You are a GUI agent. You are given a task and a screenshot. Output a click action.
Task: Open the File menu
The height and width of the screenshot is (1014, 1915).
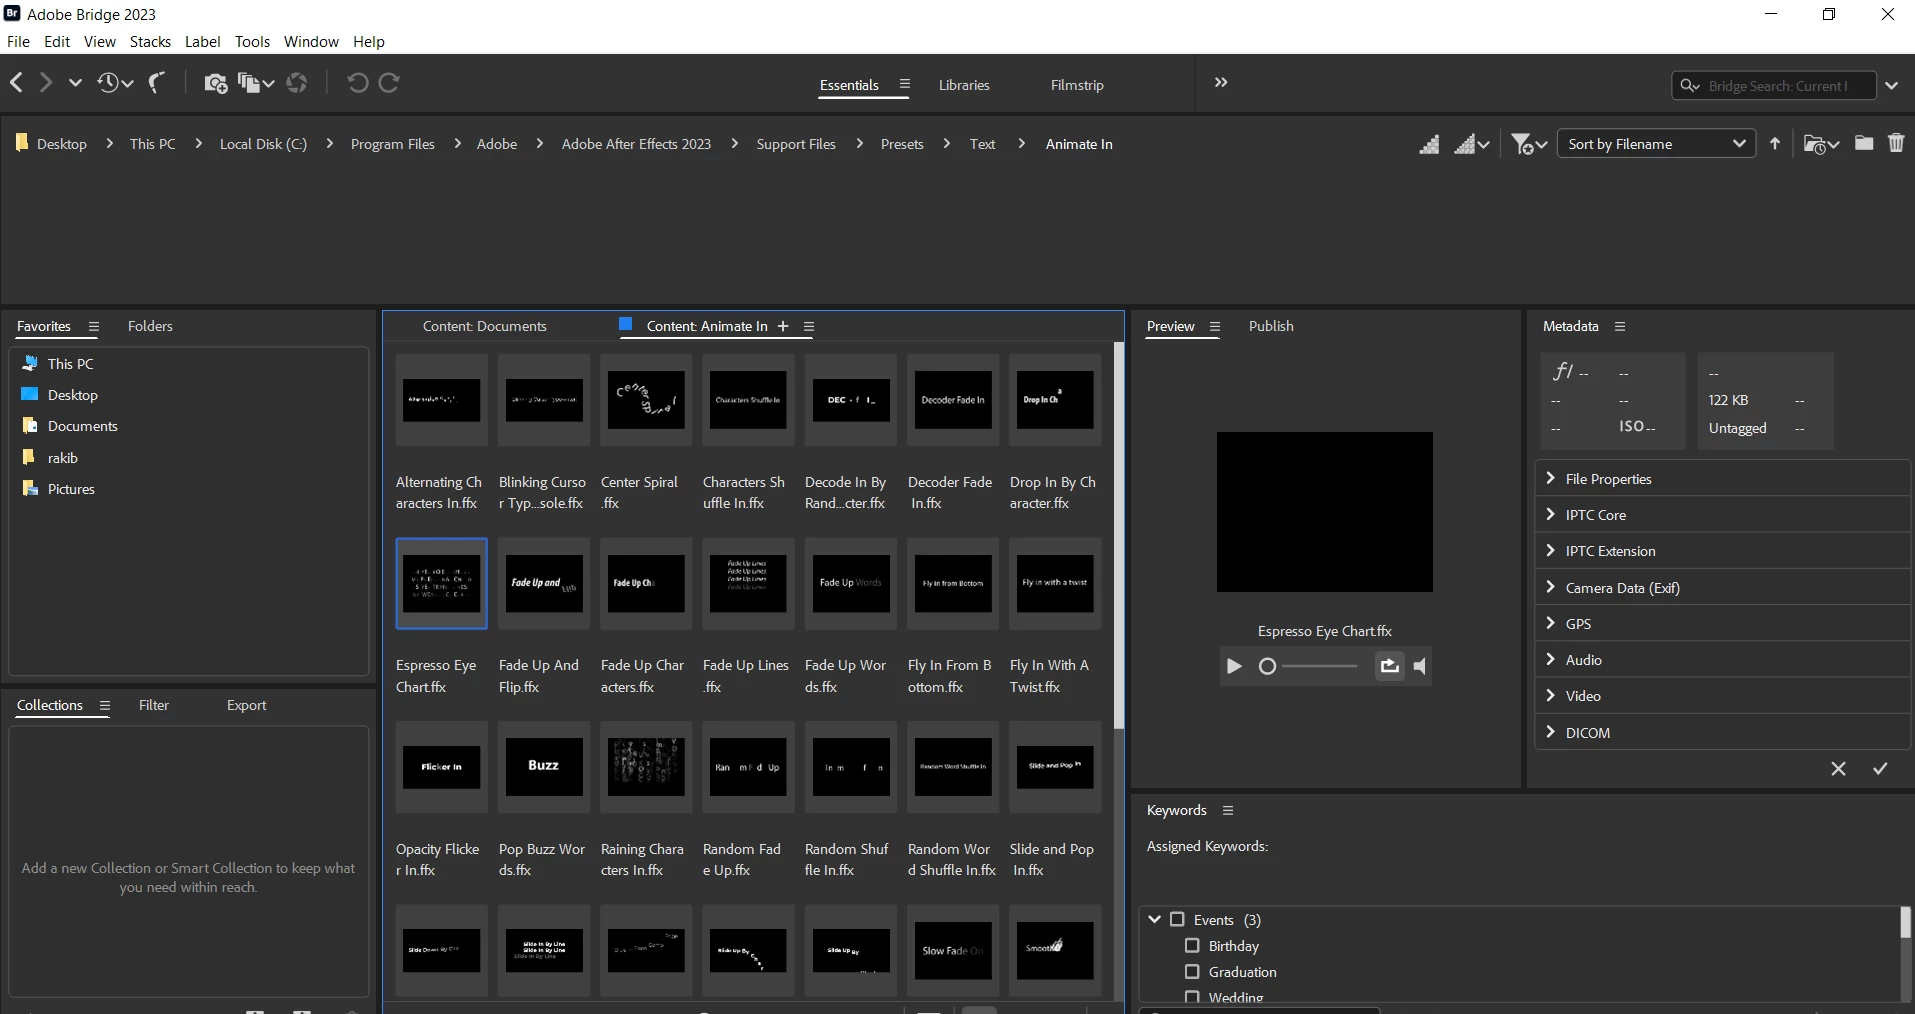(x=18, y=42)
